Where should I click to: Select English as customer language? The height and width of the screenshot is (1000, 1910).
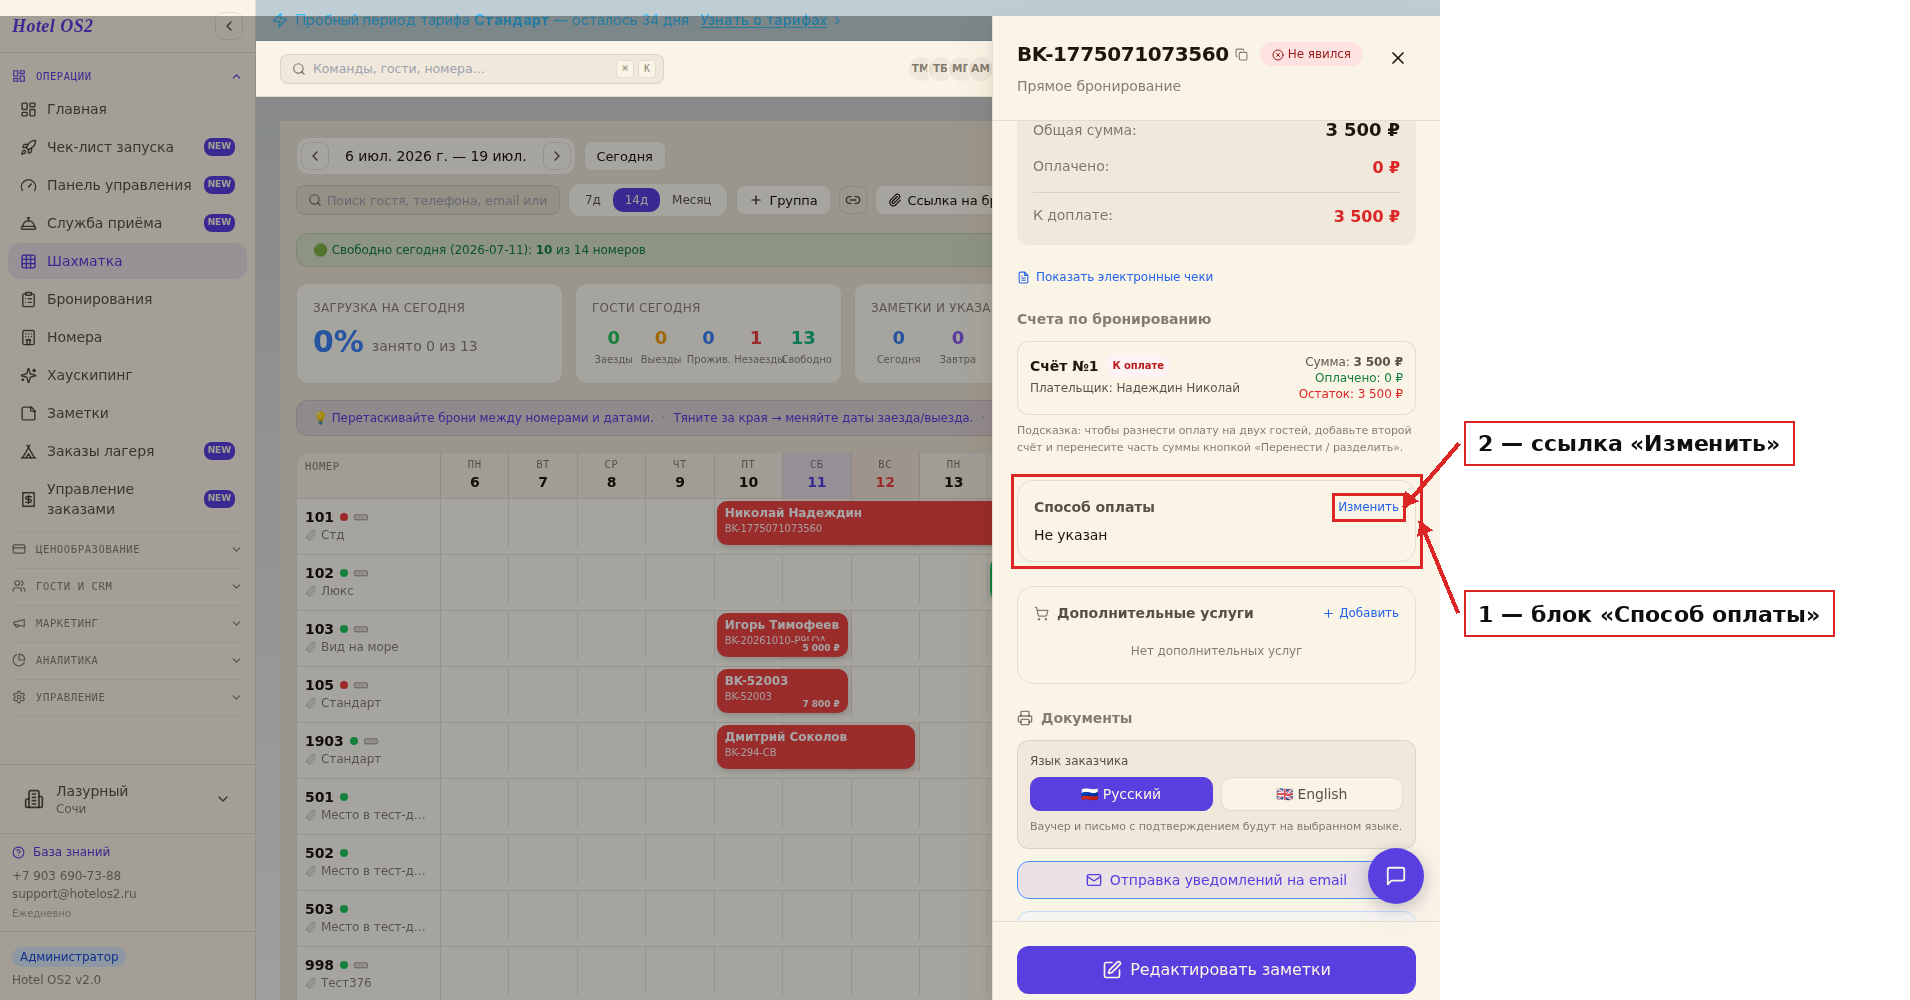tap(1311, 794)
